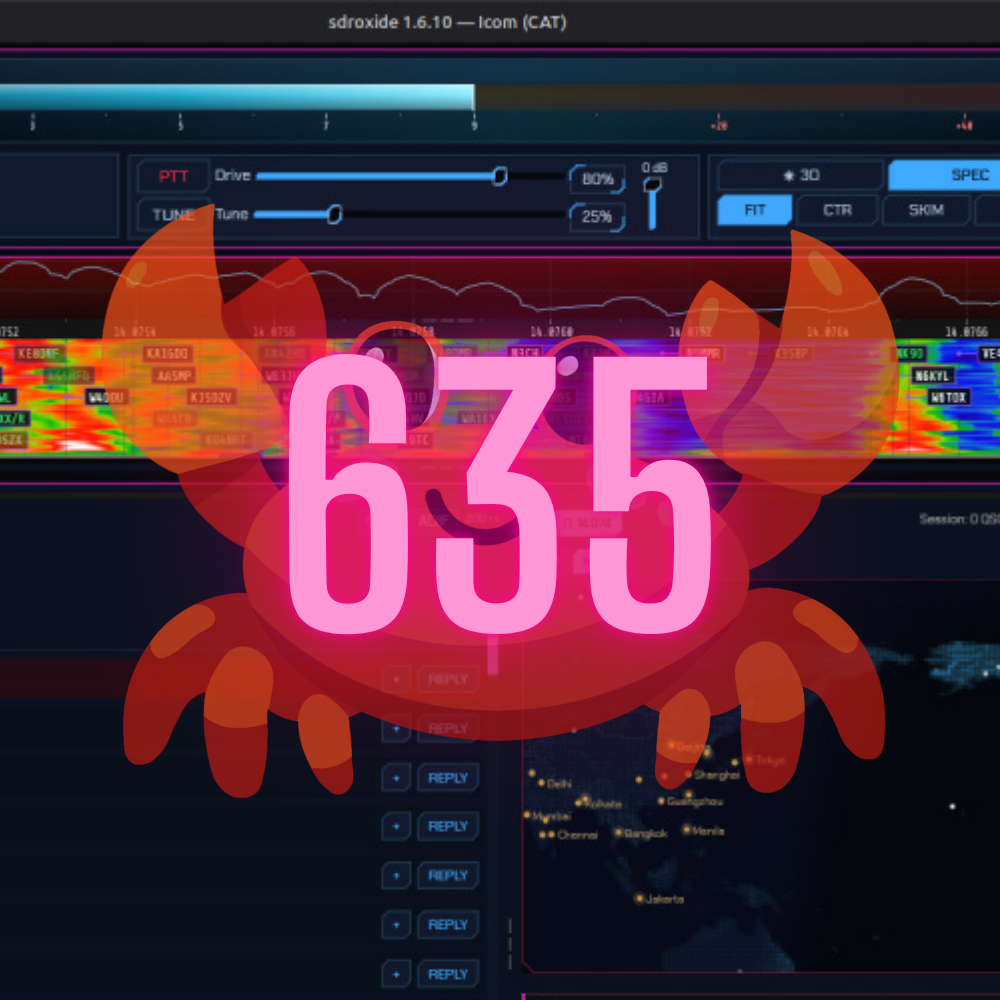Screen dimensions: 1000x1000
Task: Click the Tokyo map label
Action: click(770, 760)
